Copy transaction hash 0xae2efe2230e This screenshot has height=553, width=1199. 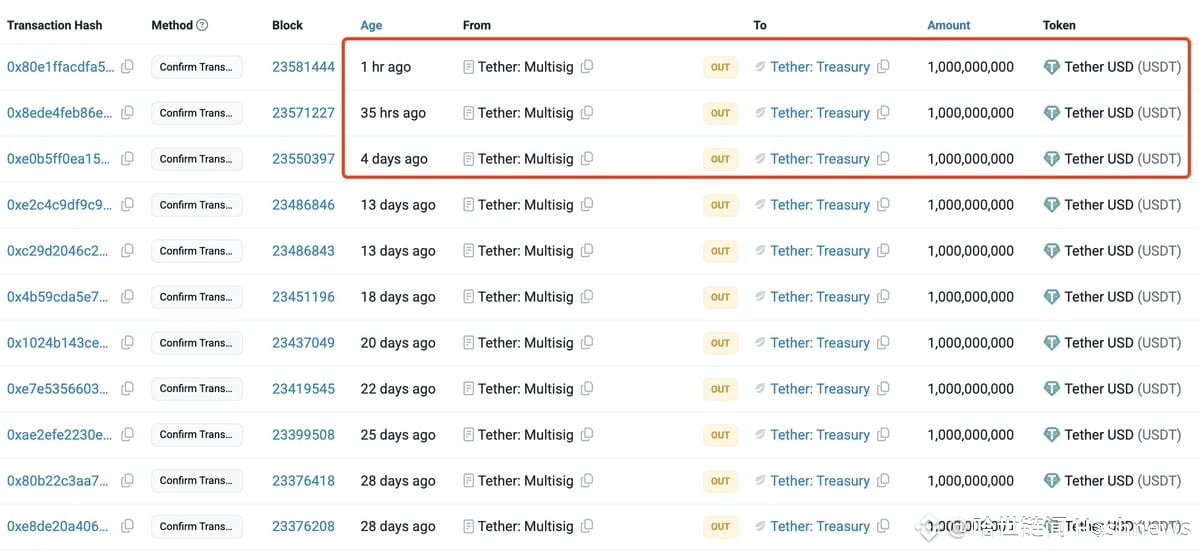tap(128, 434)
